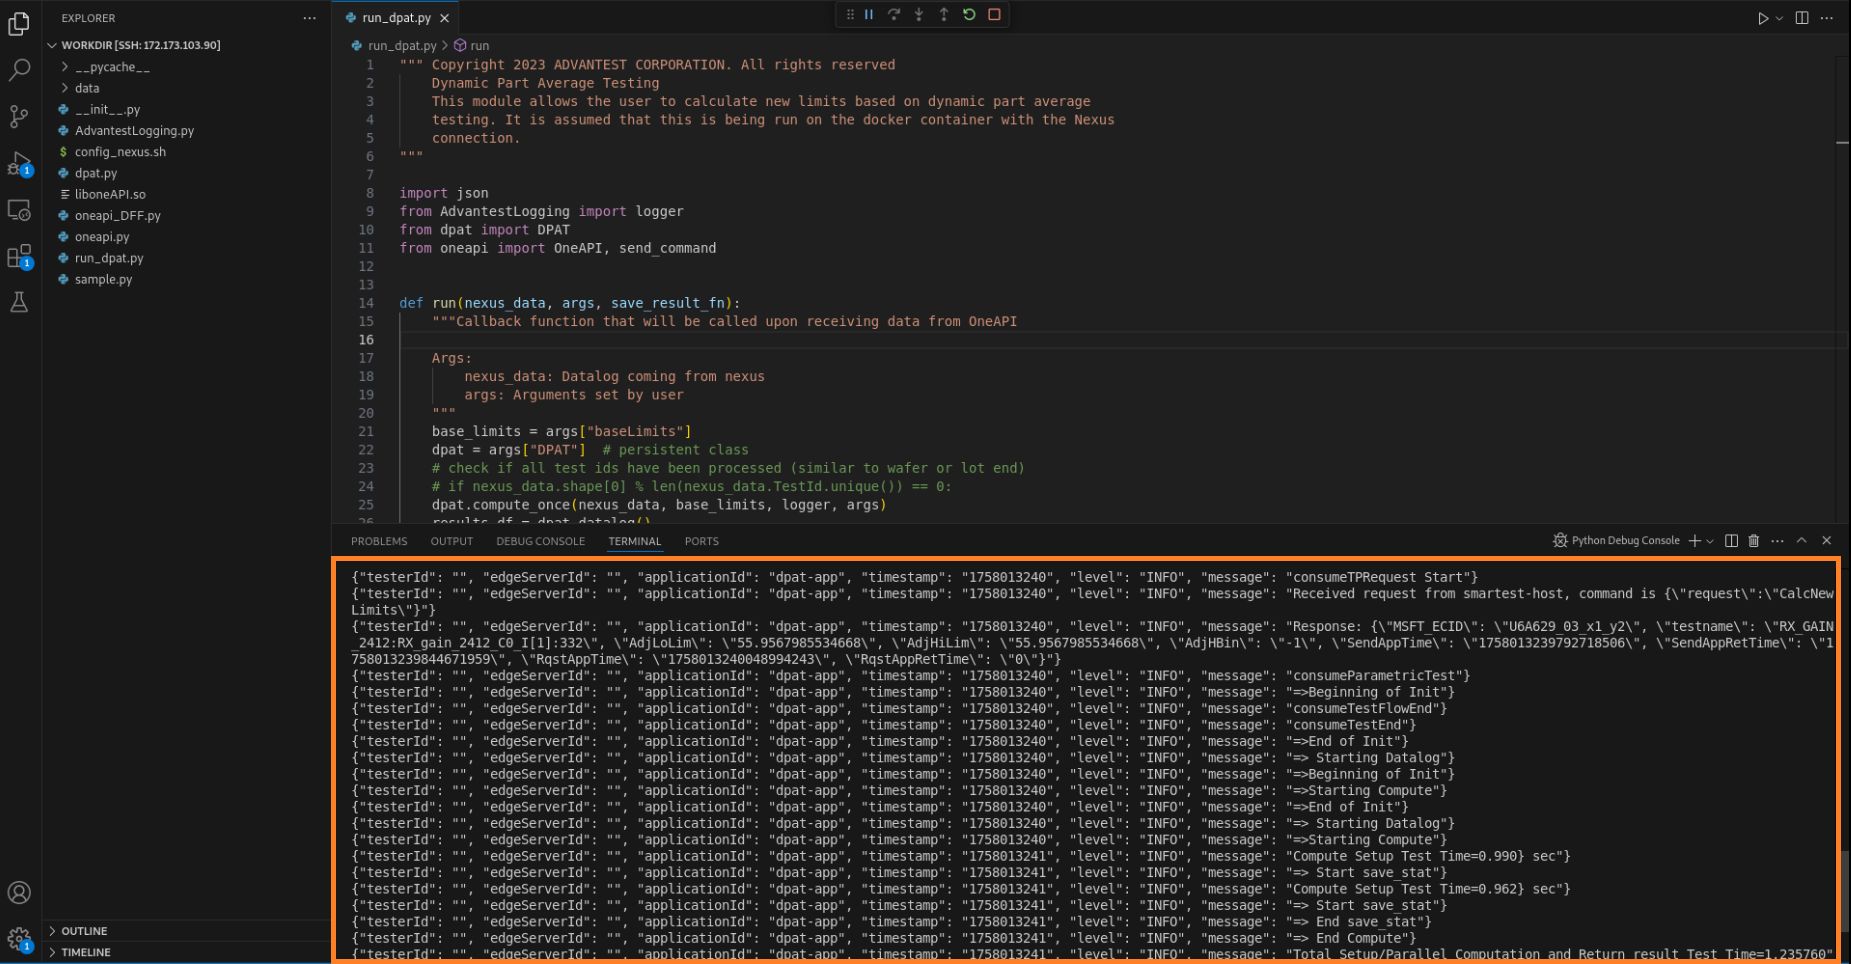Split the editor to the right
This screenshot has width=1851, height=964.
pyautogui.click(x=1801, y=18)
